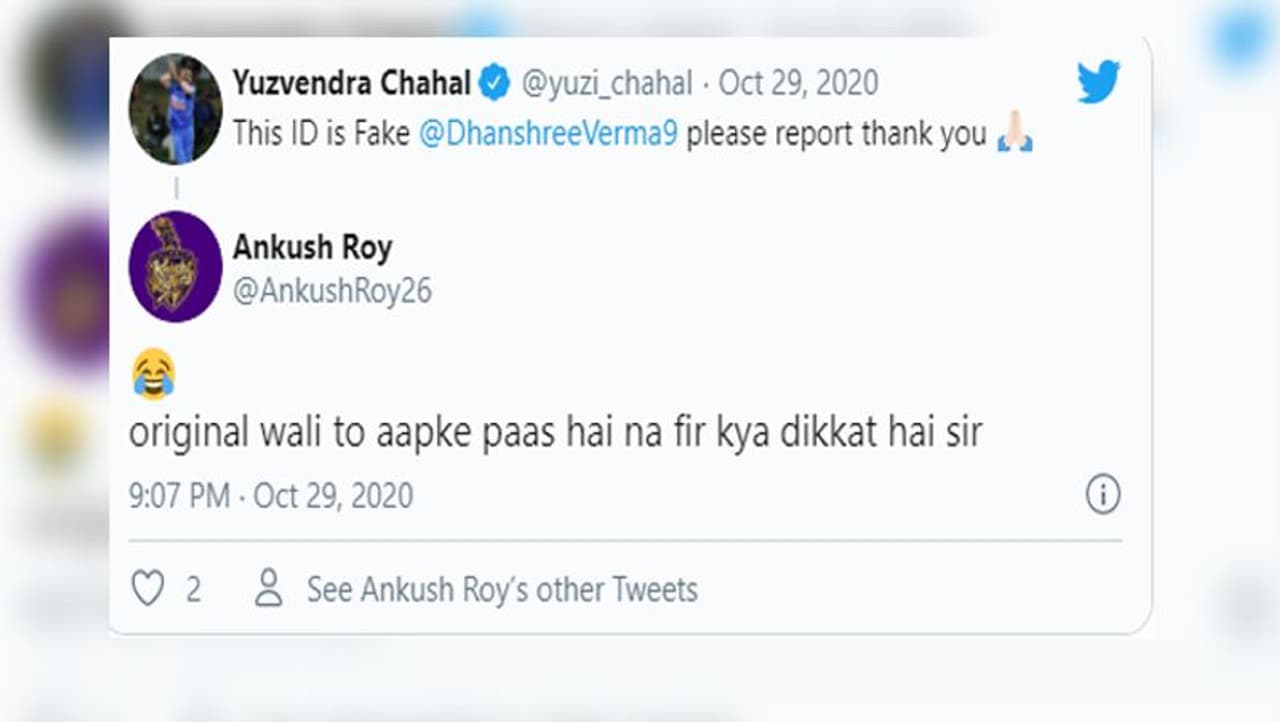Click See Ankush Roy's other Tweets
Image resolution: width=1280 pixels, height=722 pixels.
pos(502,590)
